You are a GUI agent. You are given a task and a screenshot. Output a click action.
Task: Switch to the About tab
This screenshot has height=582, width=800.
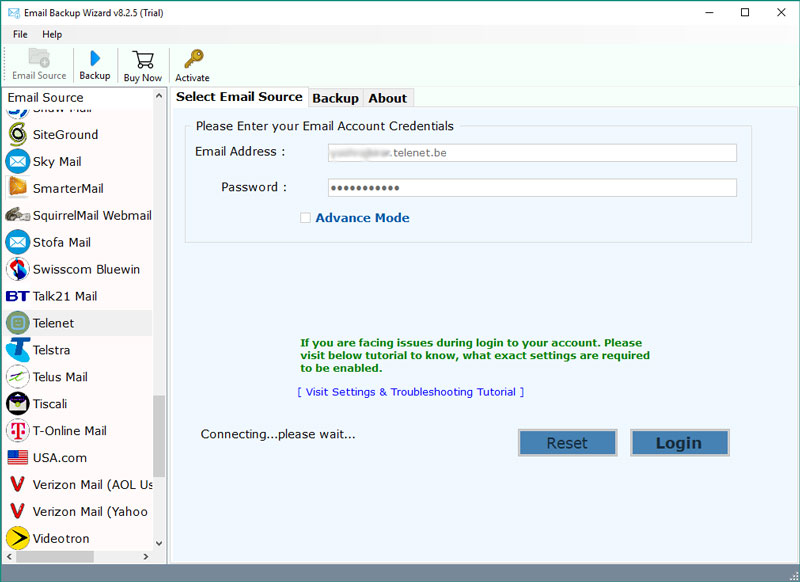[387, 98]
